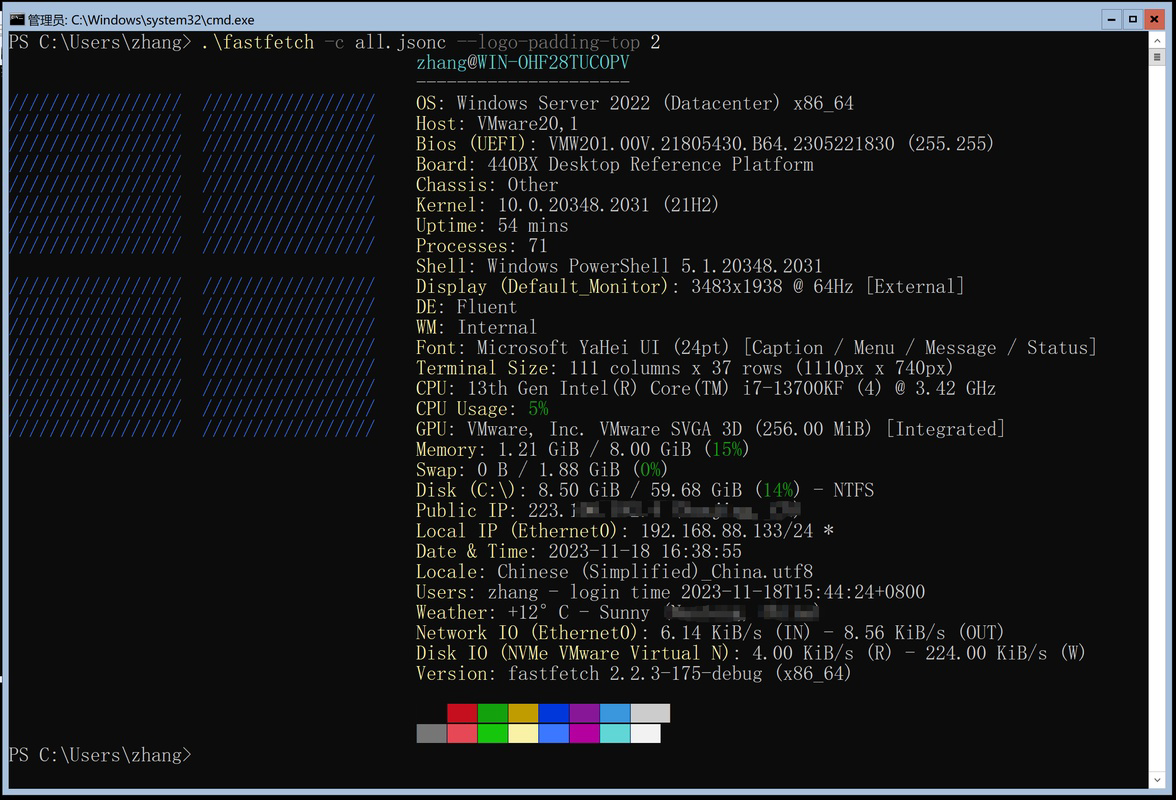Click the Chassis: Other line
1176x800 pixels.
click(487, 184)
